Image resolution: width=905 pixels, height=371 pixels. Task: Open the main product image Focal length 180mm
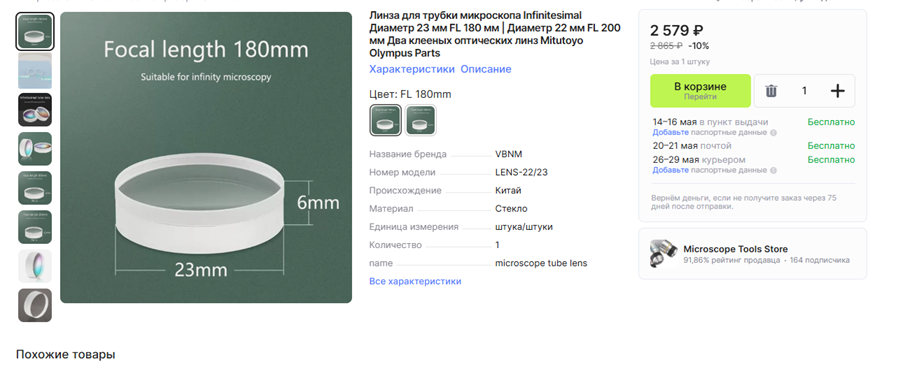[x=206, y=158]
